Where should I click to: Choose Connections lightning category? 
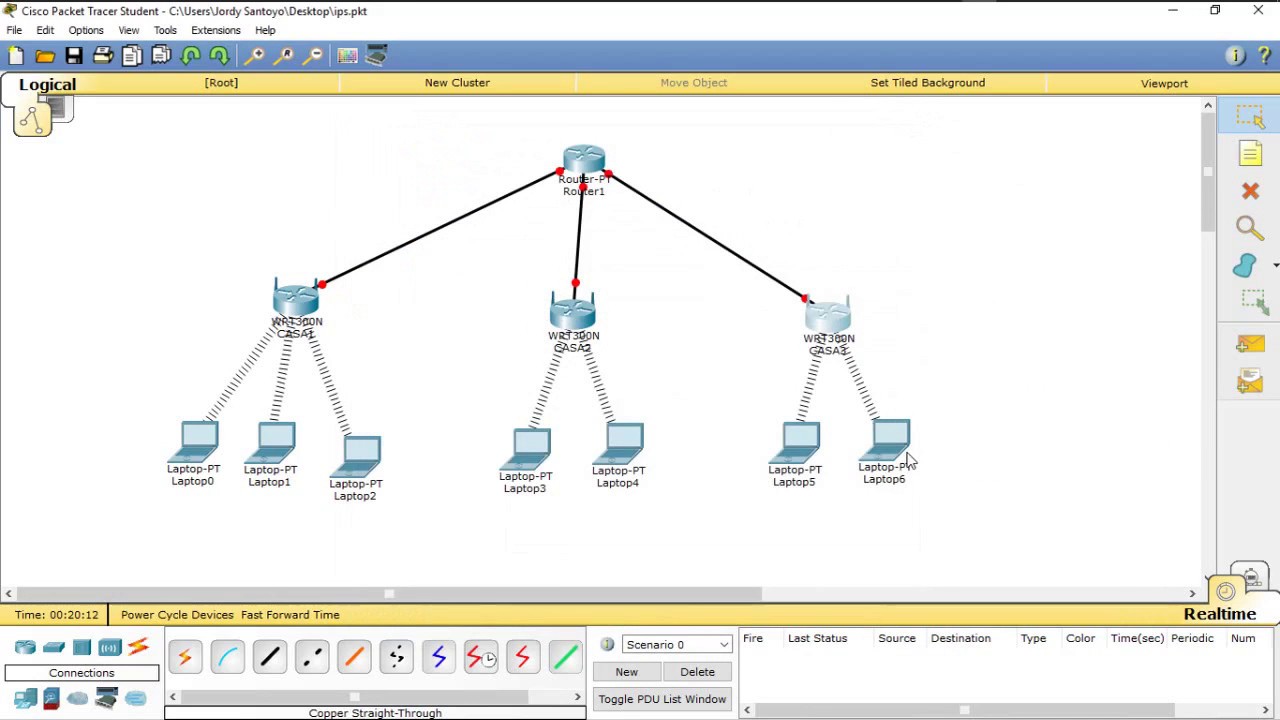(x=138, y=647)
